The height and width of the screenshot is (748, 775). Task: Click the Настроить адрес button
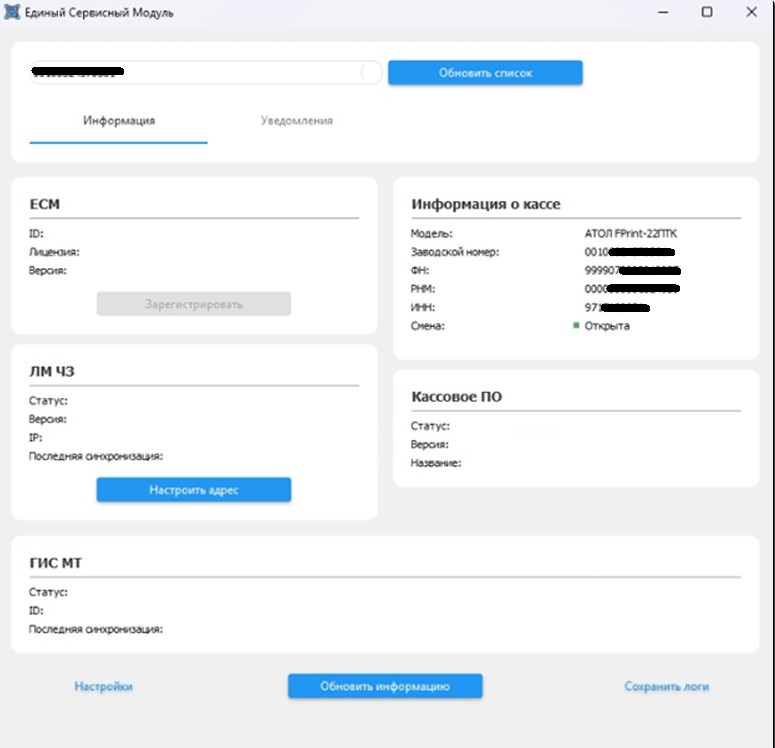(x=194, y=490)
